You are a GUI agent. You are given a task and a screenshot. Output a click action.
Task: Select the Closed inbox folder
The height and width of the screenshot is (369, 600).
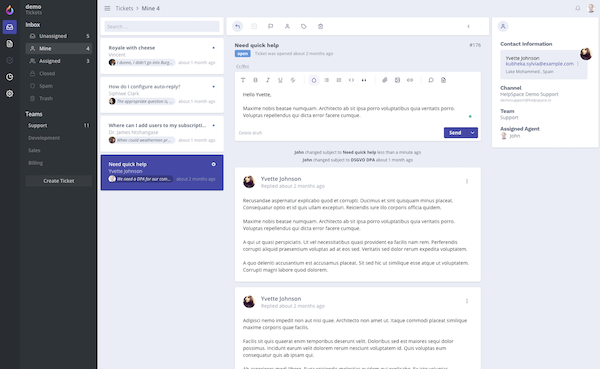coord(59,73)
